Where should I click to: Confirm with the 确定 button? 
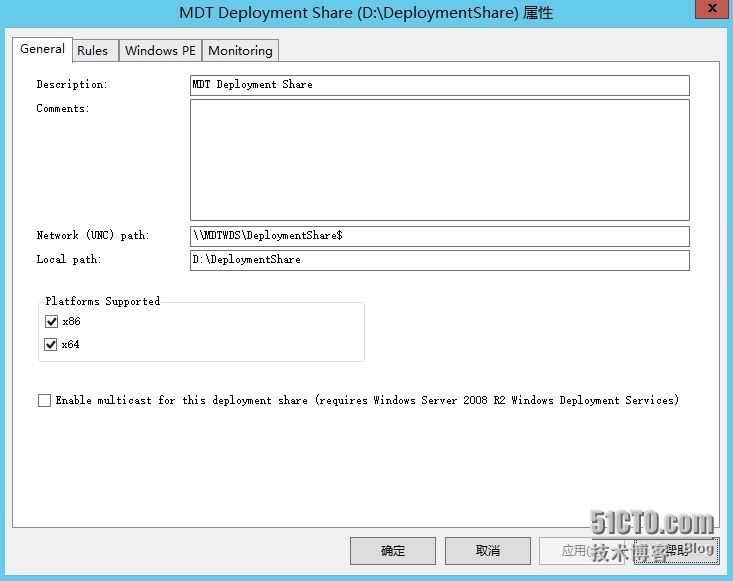pos(393,551)
